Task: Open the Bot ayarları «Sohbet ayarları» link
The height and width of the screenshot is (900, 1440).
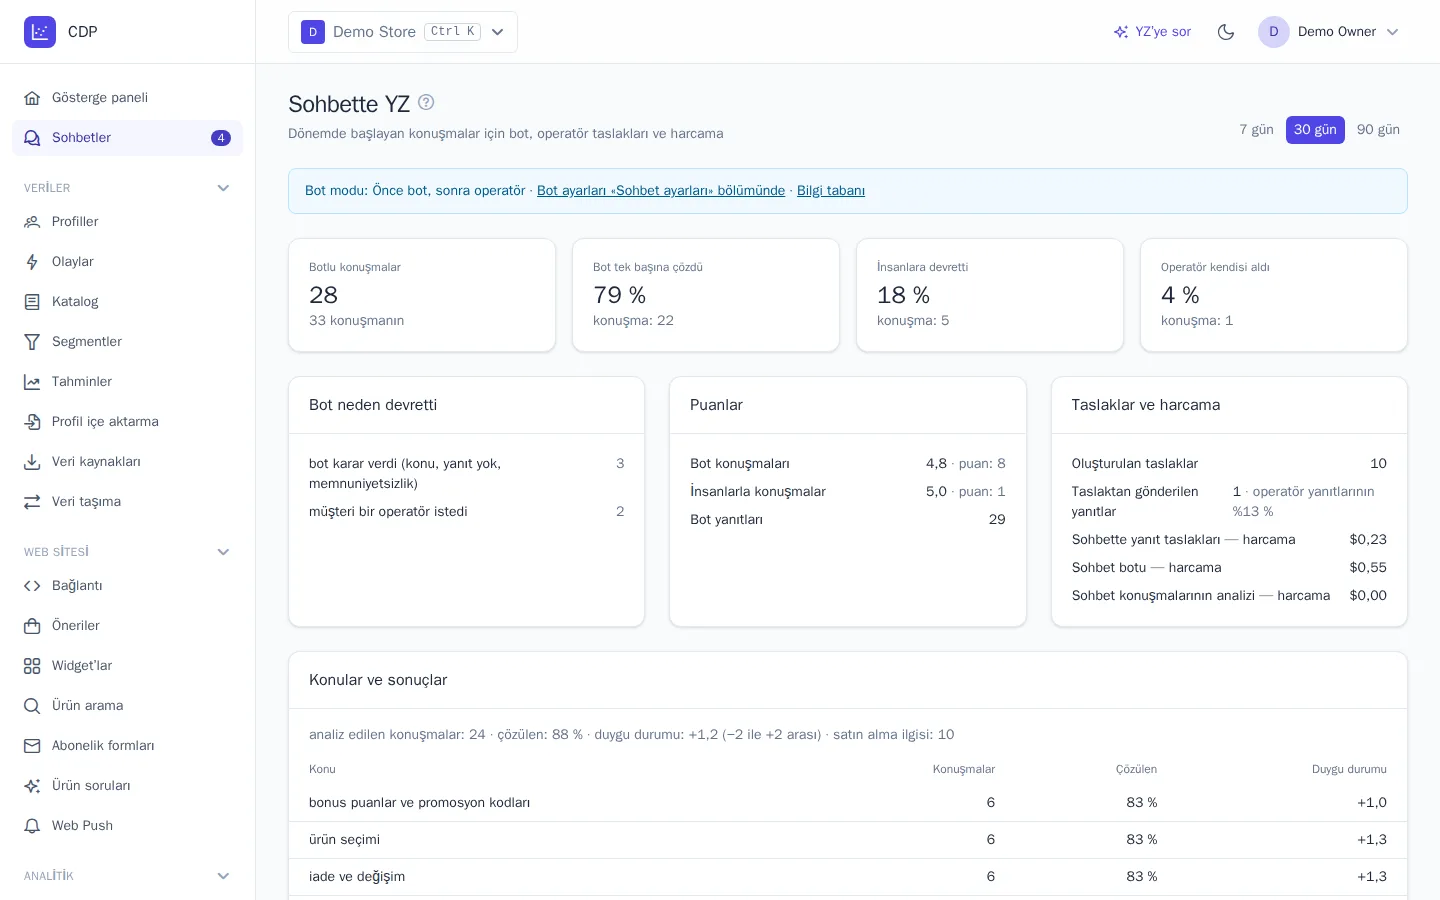Action: (x=661, y=191)
